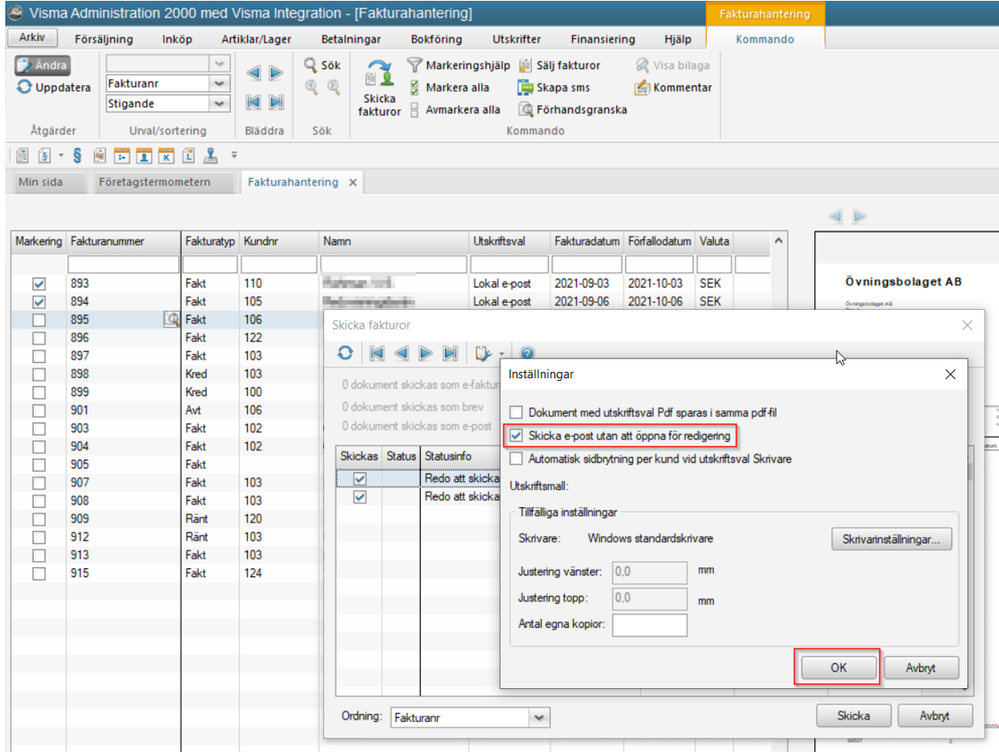Uncheck Markering for invoice 894
This screenshot has height=752, width=999.
point(39,301)
